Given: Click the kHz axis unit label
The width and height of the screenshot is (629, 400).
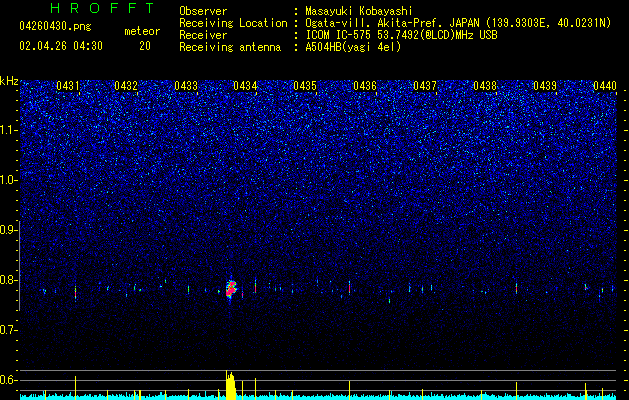Looking at the screenshot, I should tap(9, 81).
